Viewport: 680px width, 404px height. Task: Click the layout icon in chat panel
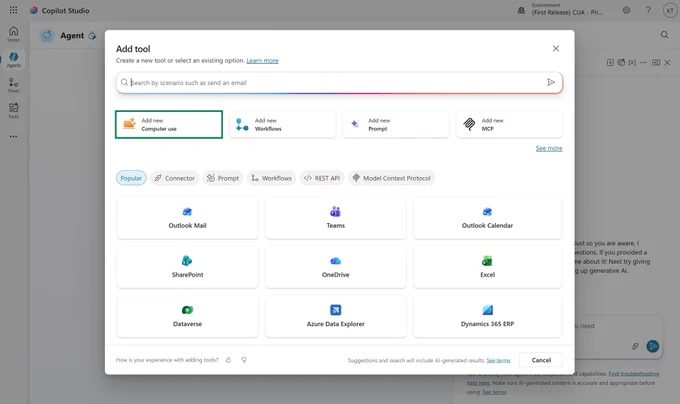pos(656,62)
